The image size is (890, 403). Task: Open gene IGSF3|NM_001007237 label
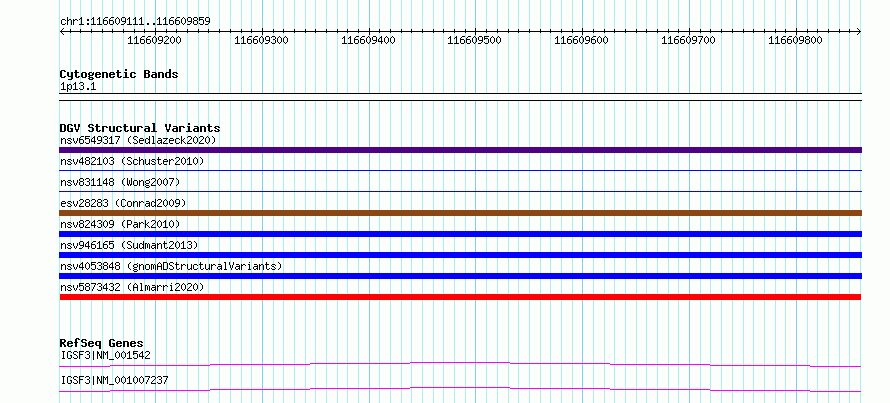[114, 380]
